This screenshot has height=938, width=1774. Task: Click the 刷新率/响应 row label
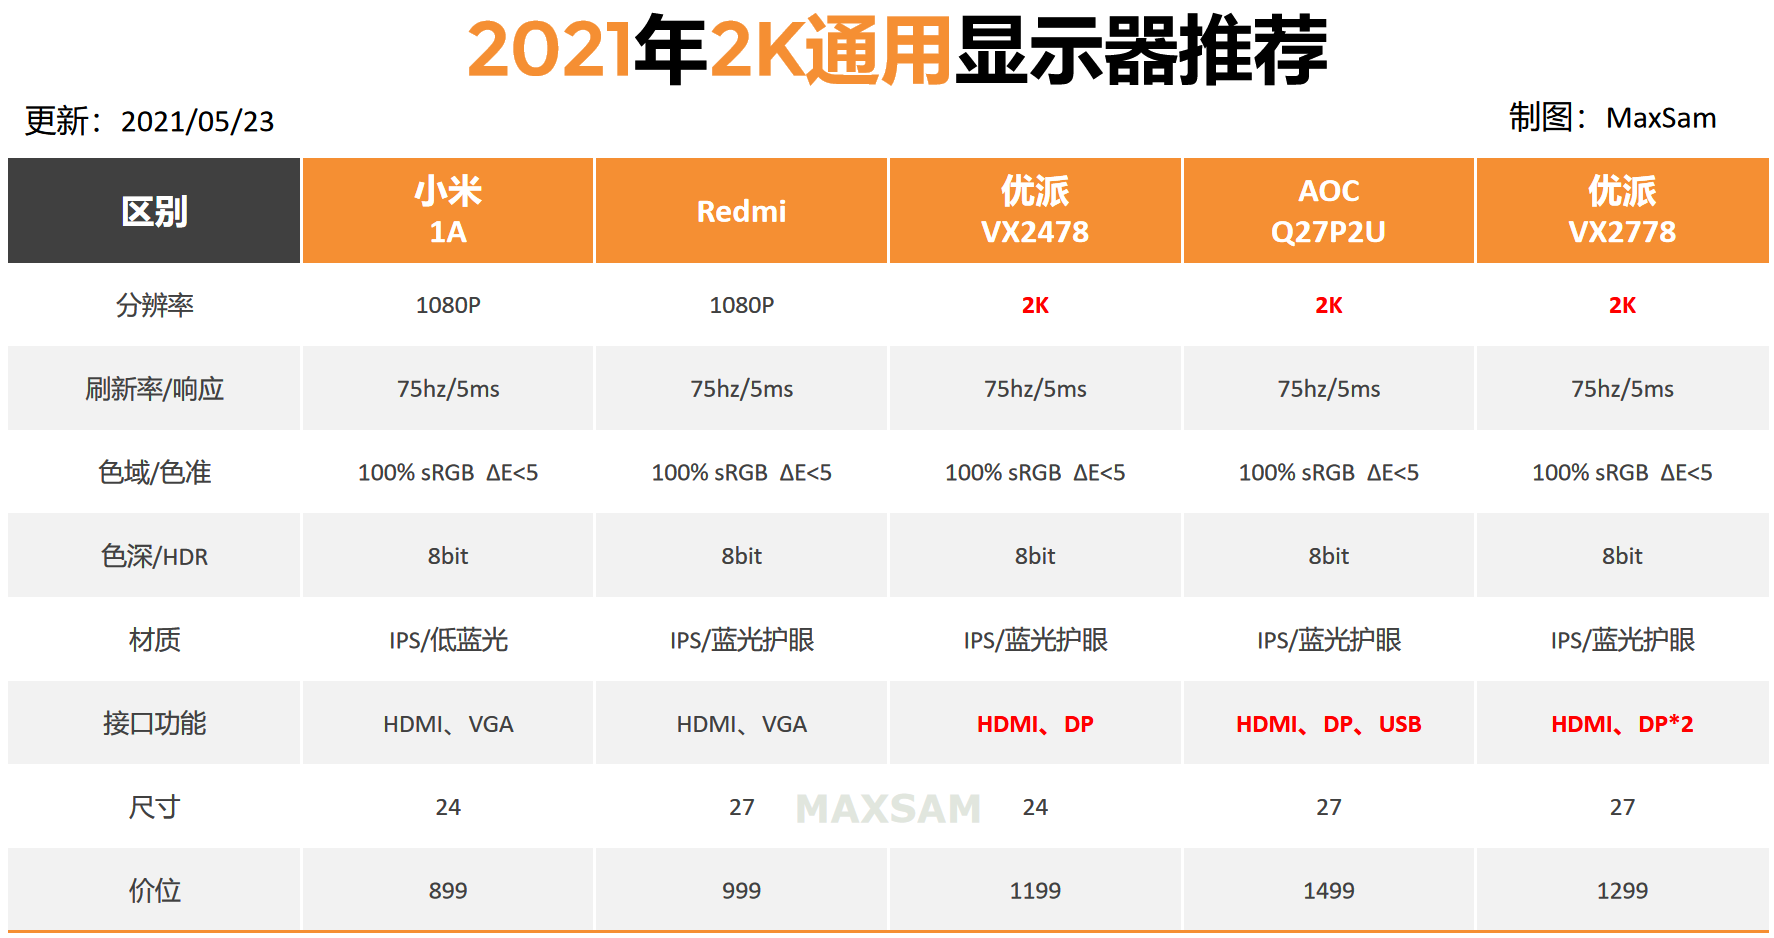pos(154,389)
